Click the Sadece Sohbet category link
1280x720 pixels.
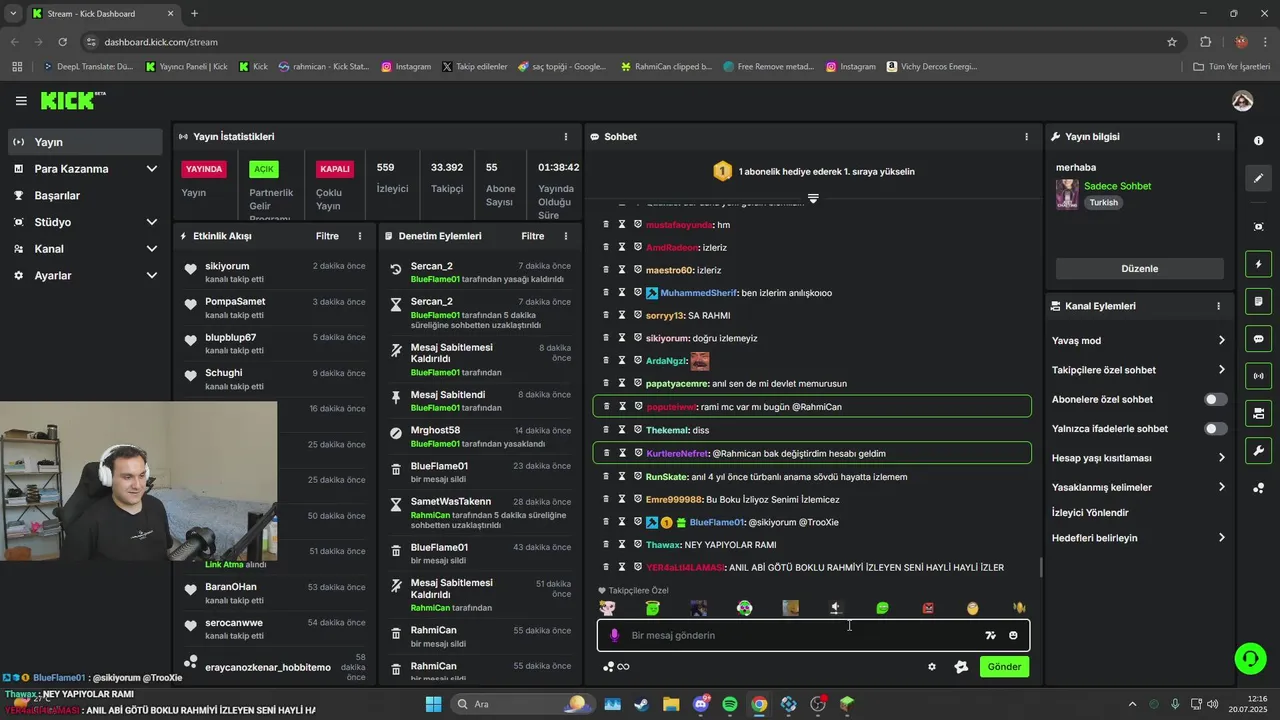click(x=1117, y=186)
